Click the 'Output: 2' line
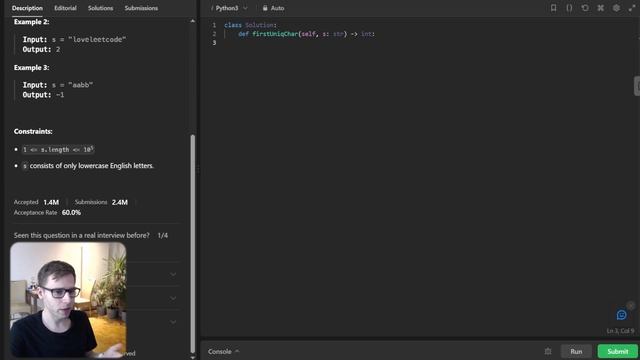 [x=41, y=49]
